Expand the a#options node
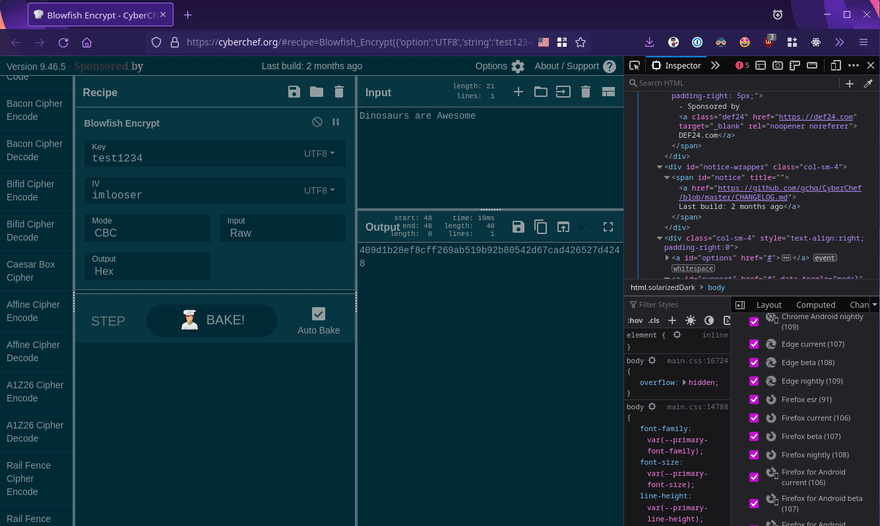880x526 pixels. tap(667, 258)
